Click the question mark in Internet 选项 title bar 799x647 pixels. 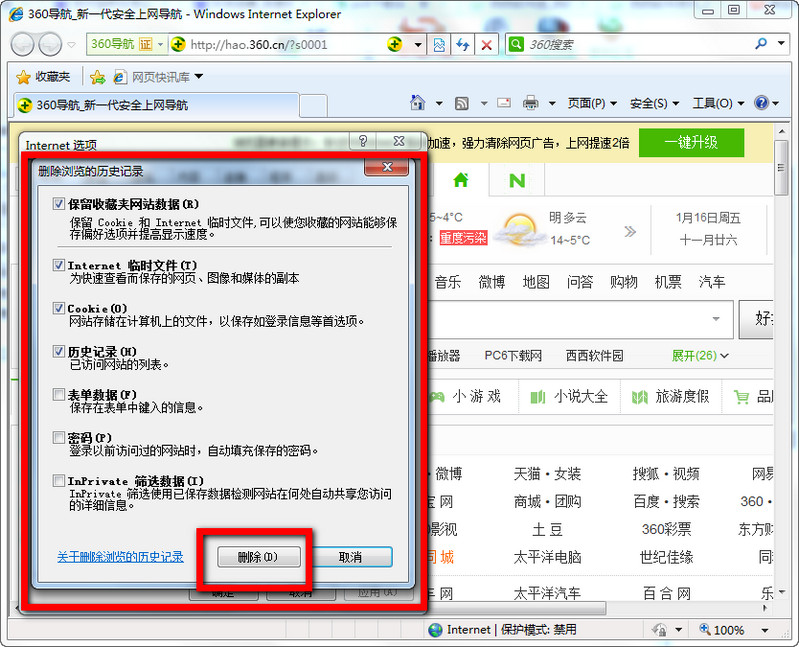(363, 141)
